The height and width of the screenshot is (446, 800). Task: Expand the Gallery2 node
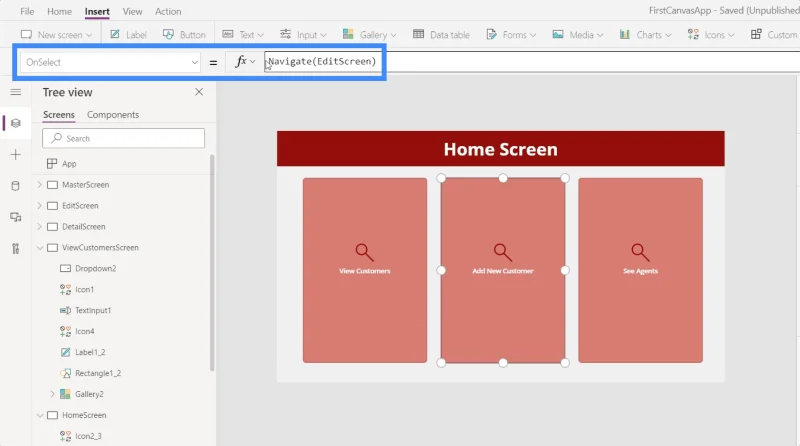tap(52, 394)
